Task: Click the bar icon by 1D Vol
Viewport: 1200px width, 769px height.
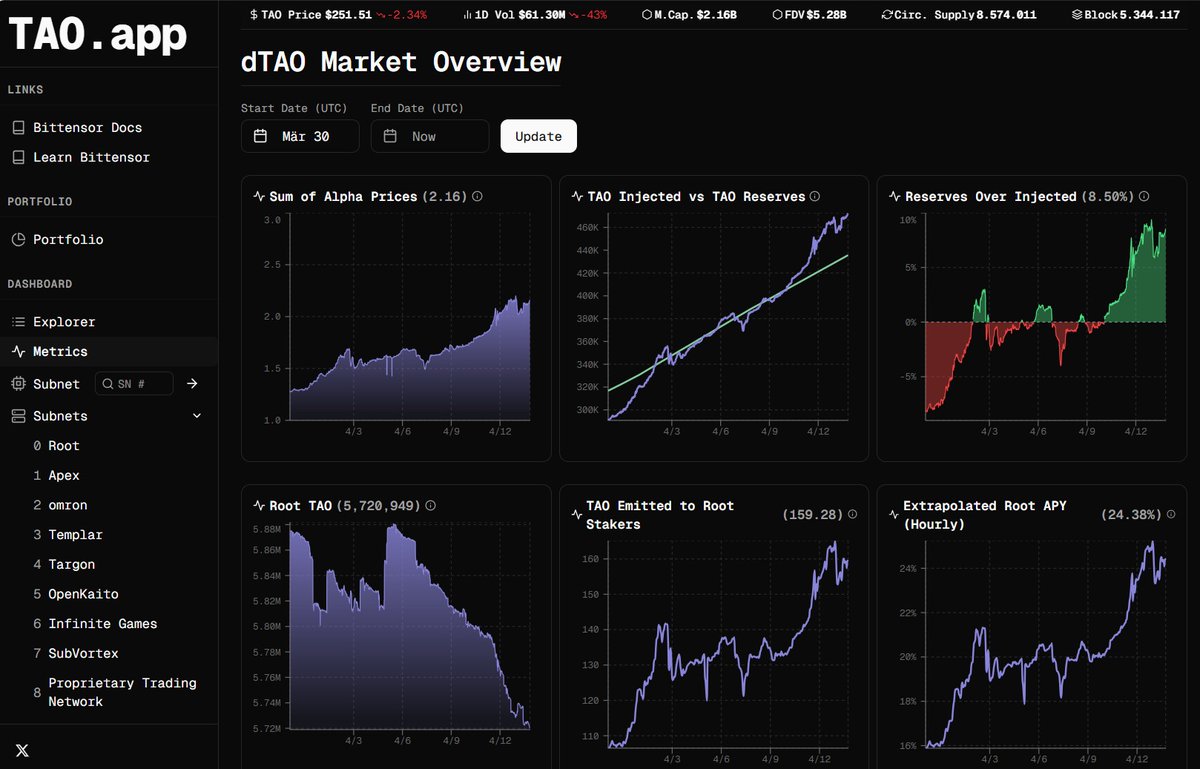Action: [x=467, y=15]
